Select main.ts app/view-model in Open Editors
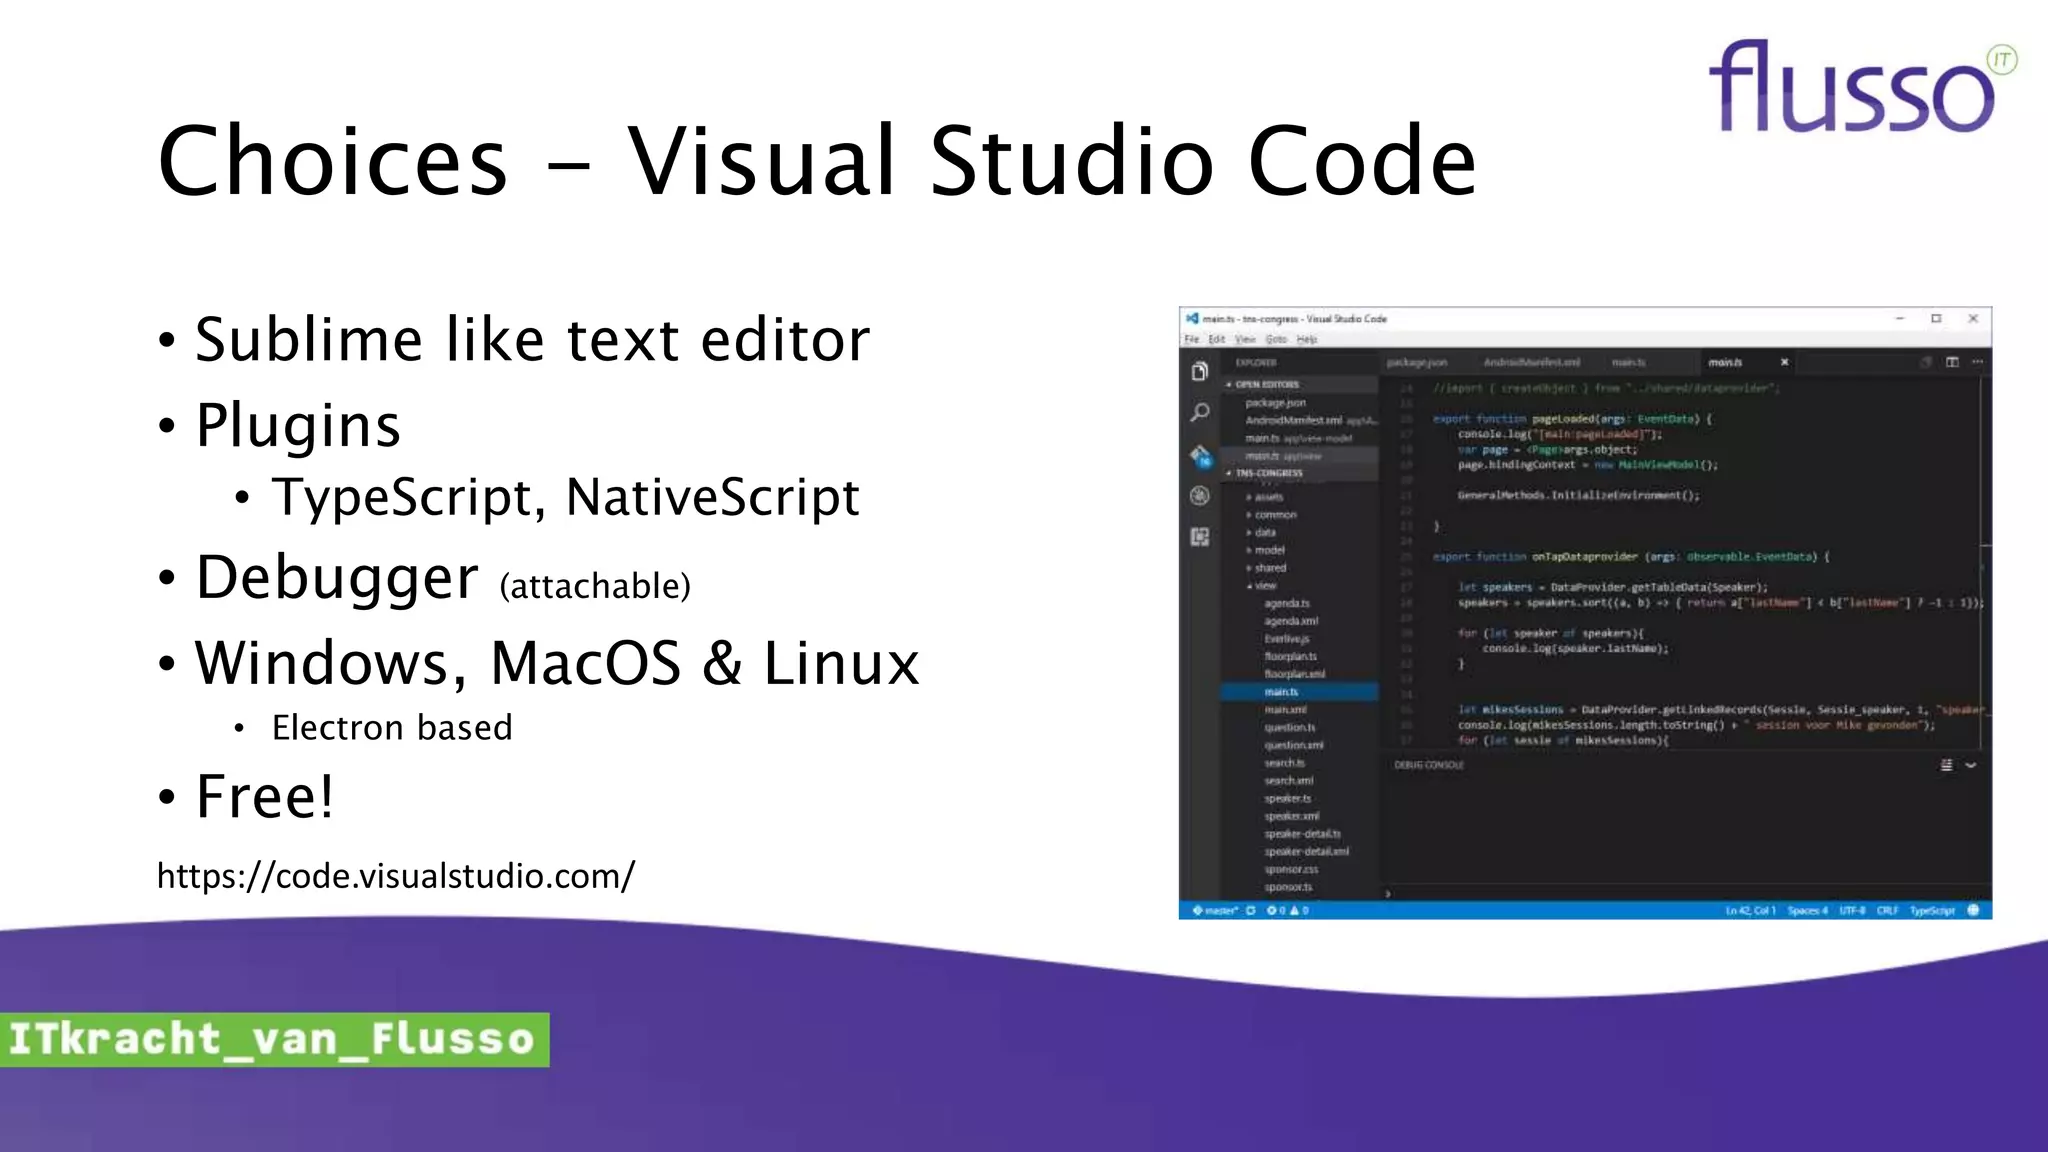 (x=1298, y=439)
